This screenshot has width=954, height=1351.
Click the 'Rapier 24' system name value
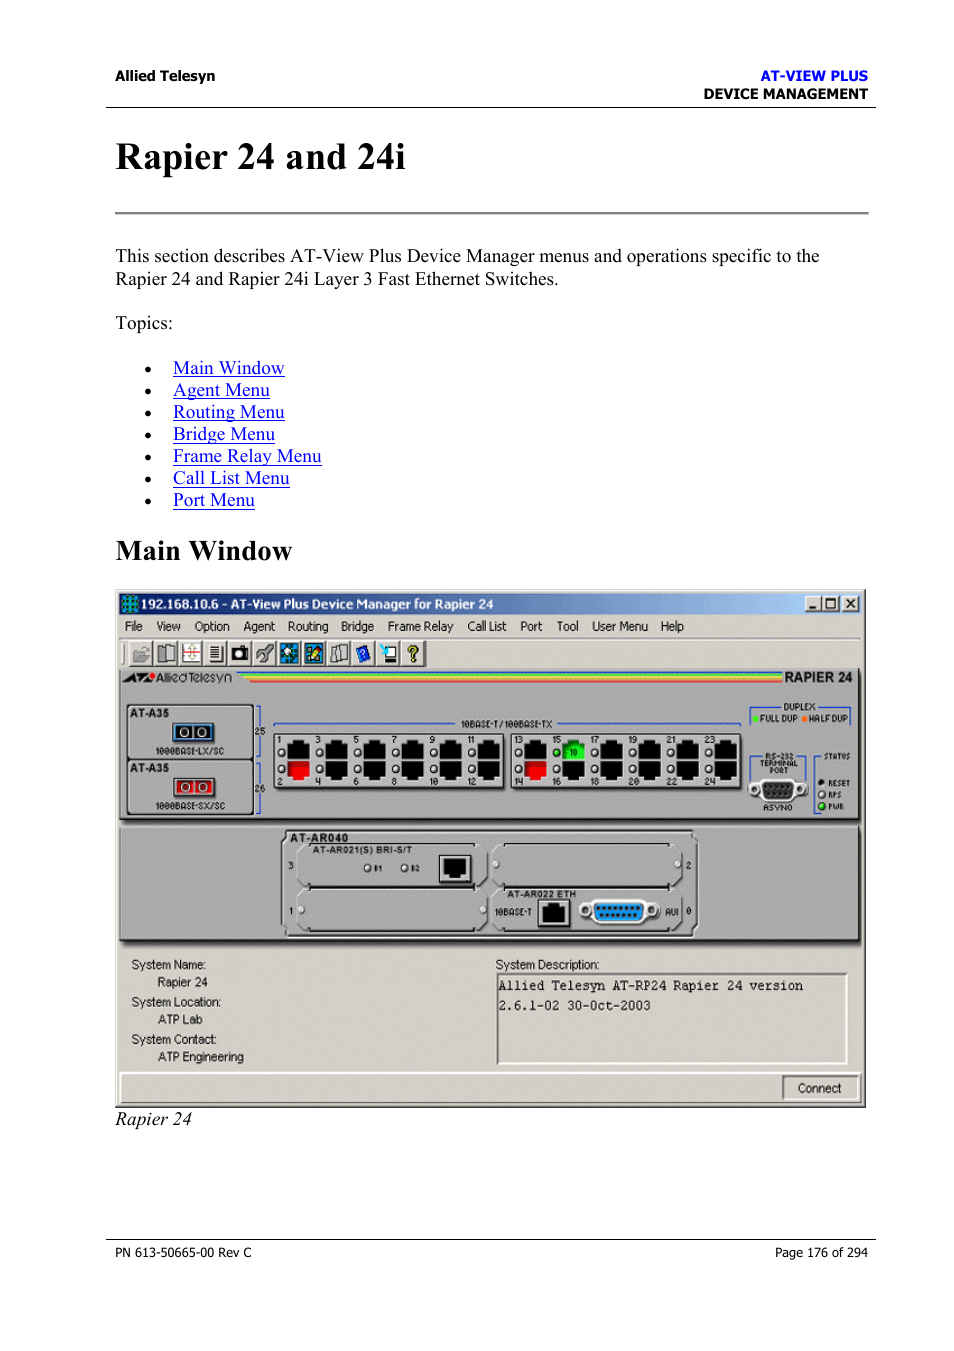point(182,983)
